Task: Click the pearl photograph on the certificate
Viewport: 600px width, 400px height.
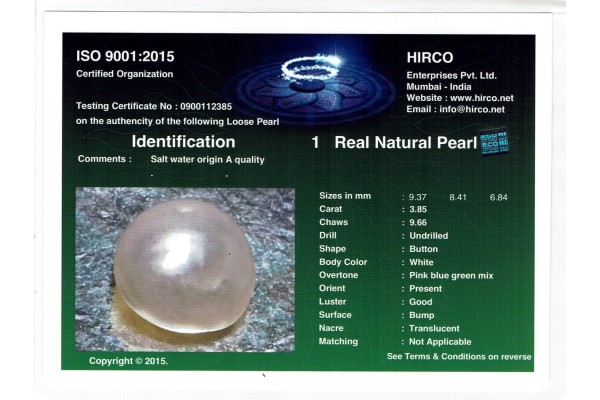Action: 185,269
